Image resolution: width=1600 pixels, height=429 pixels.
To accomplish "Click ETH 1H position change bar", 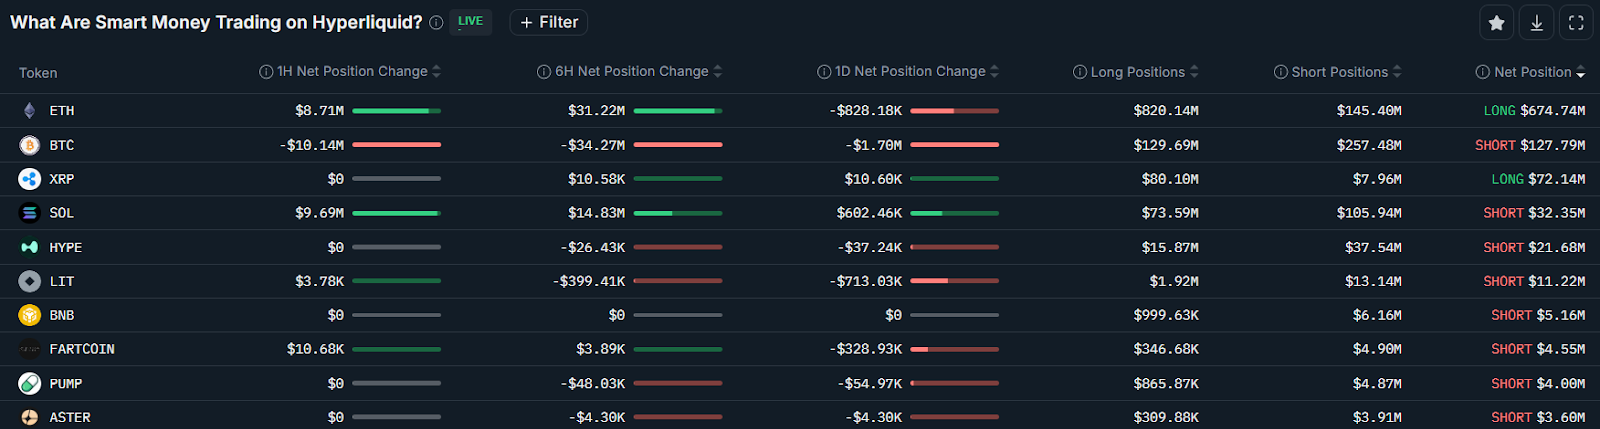I will click(396, 111).
